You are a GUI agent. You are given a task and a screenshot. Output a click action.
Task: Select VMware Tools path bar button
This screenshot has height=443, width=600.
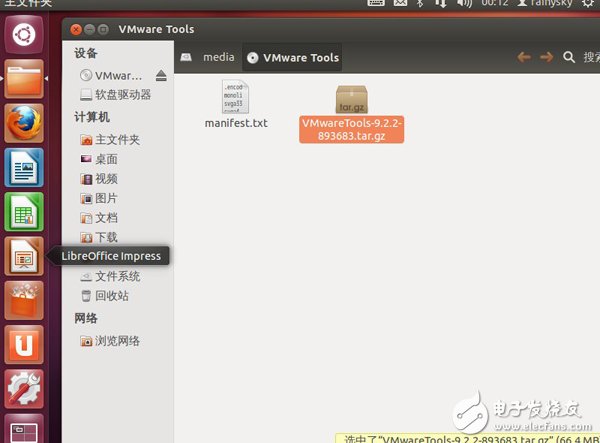coord(293,58)
